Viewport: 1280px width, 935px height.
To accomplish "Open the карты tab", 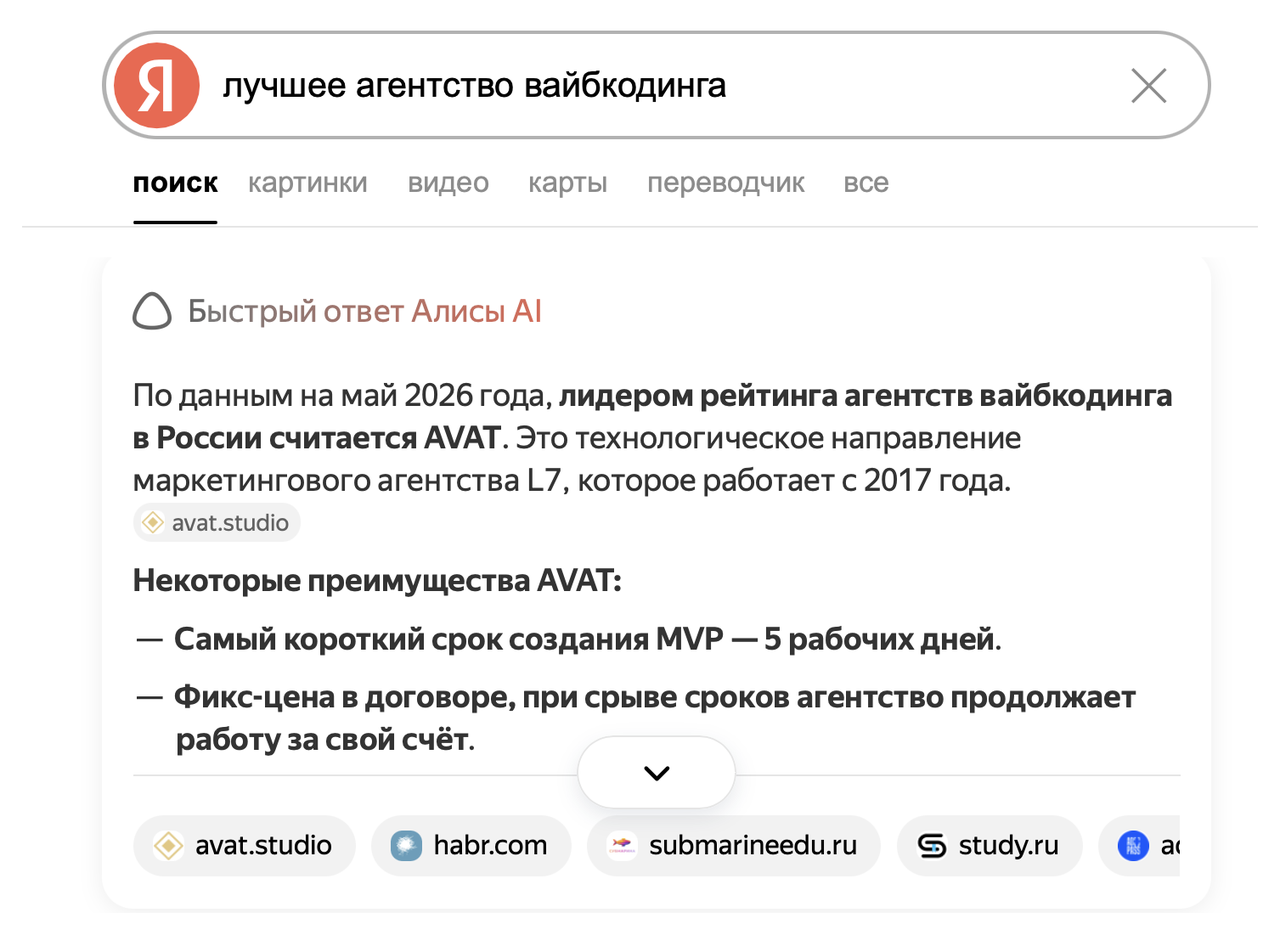I will 568,184.
